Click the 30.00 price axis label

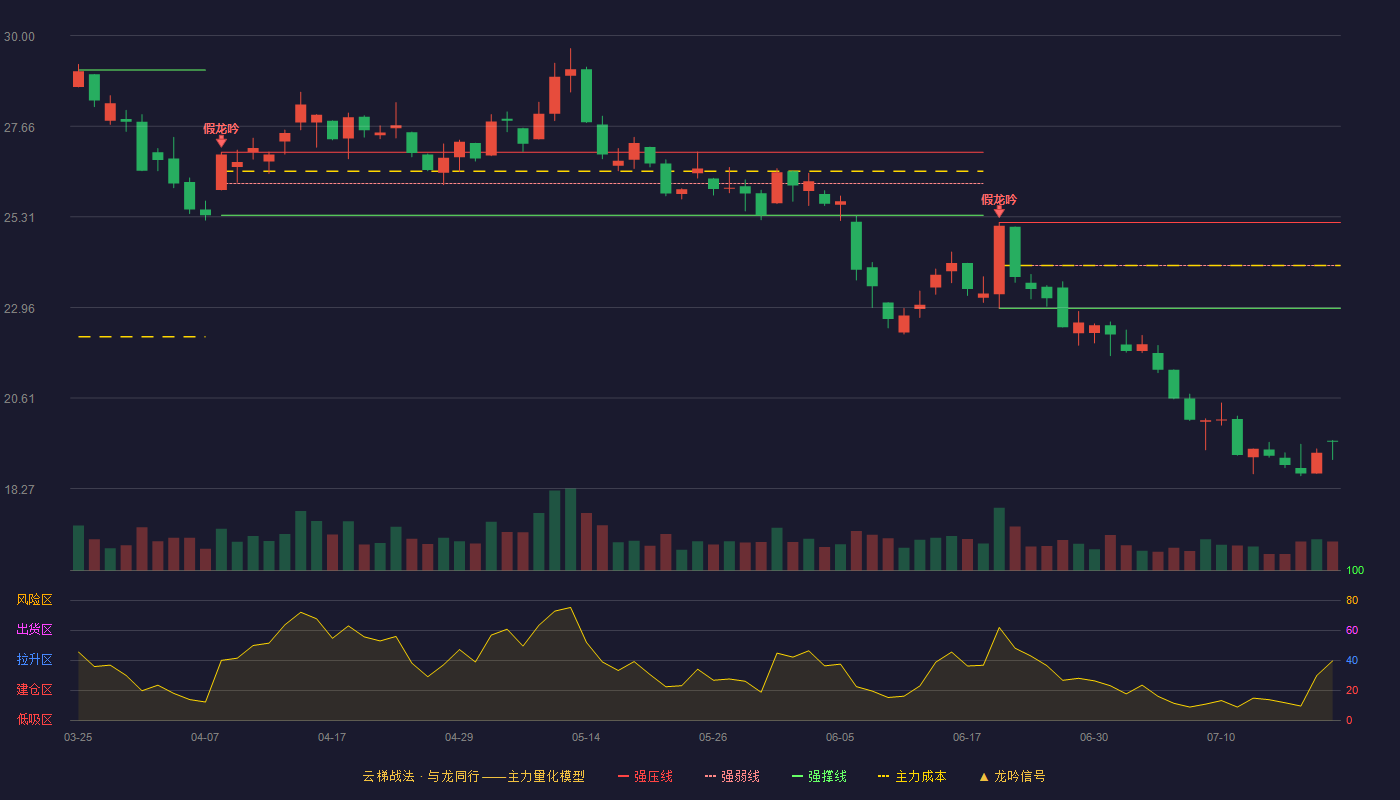[19, 37]
